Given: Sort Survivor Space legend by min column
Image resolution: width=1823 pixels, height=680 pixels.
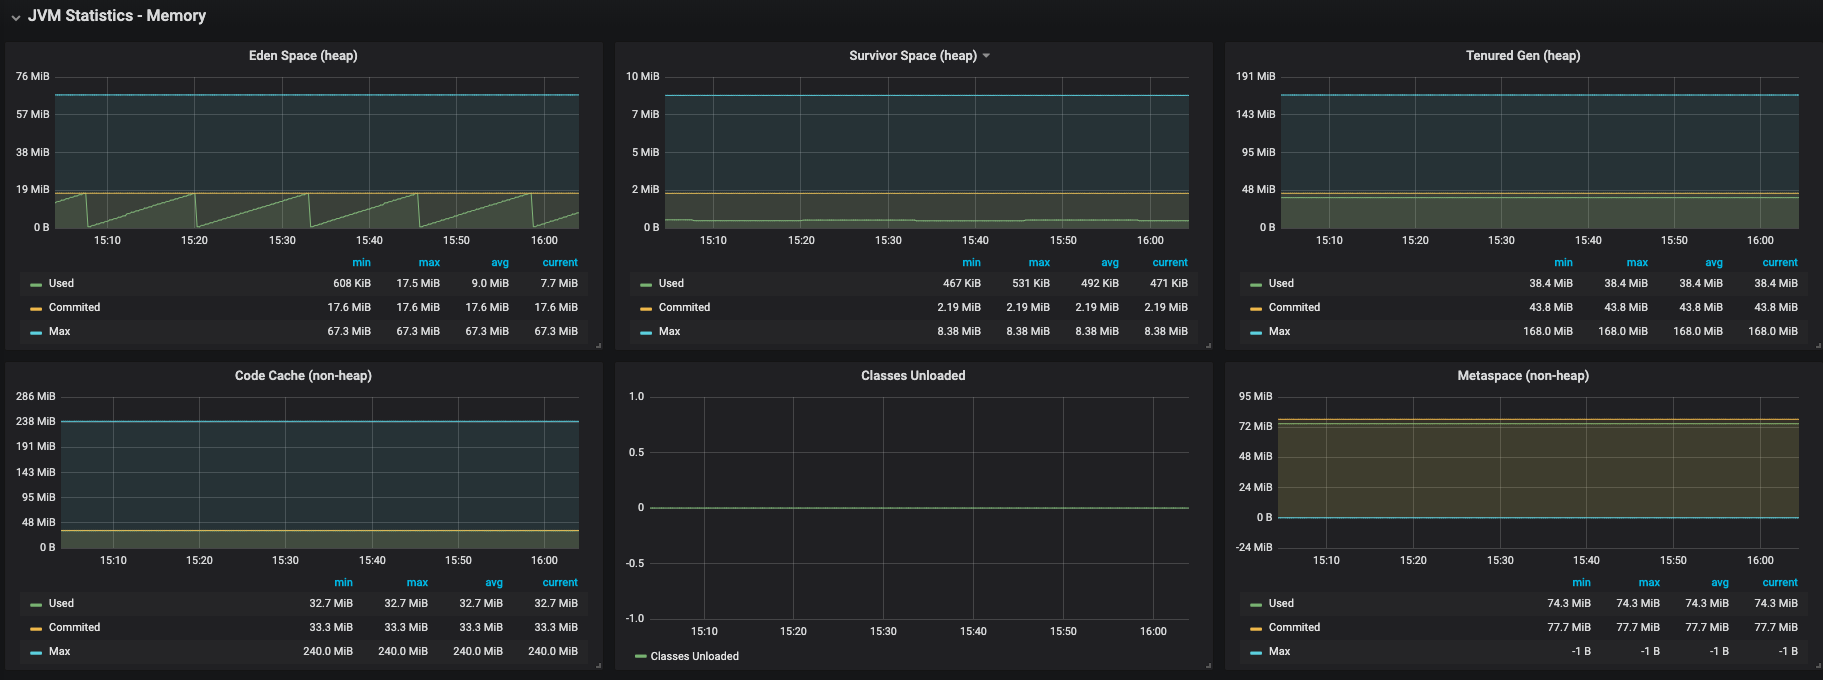Looking at the screenshot, I should (971, 263).
